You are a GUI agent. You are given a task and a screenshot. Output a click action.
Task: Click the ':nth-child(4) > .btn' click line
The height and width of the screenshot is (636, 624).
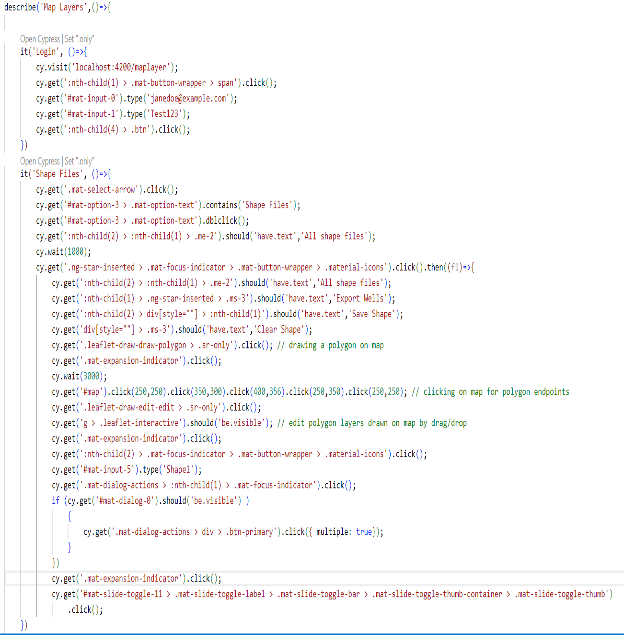point(112,130)
